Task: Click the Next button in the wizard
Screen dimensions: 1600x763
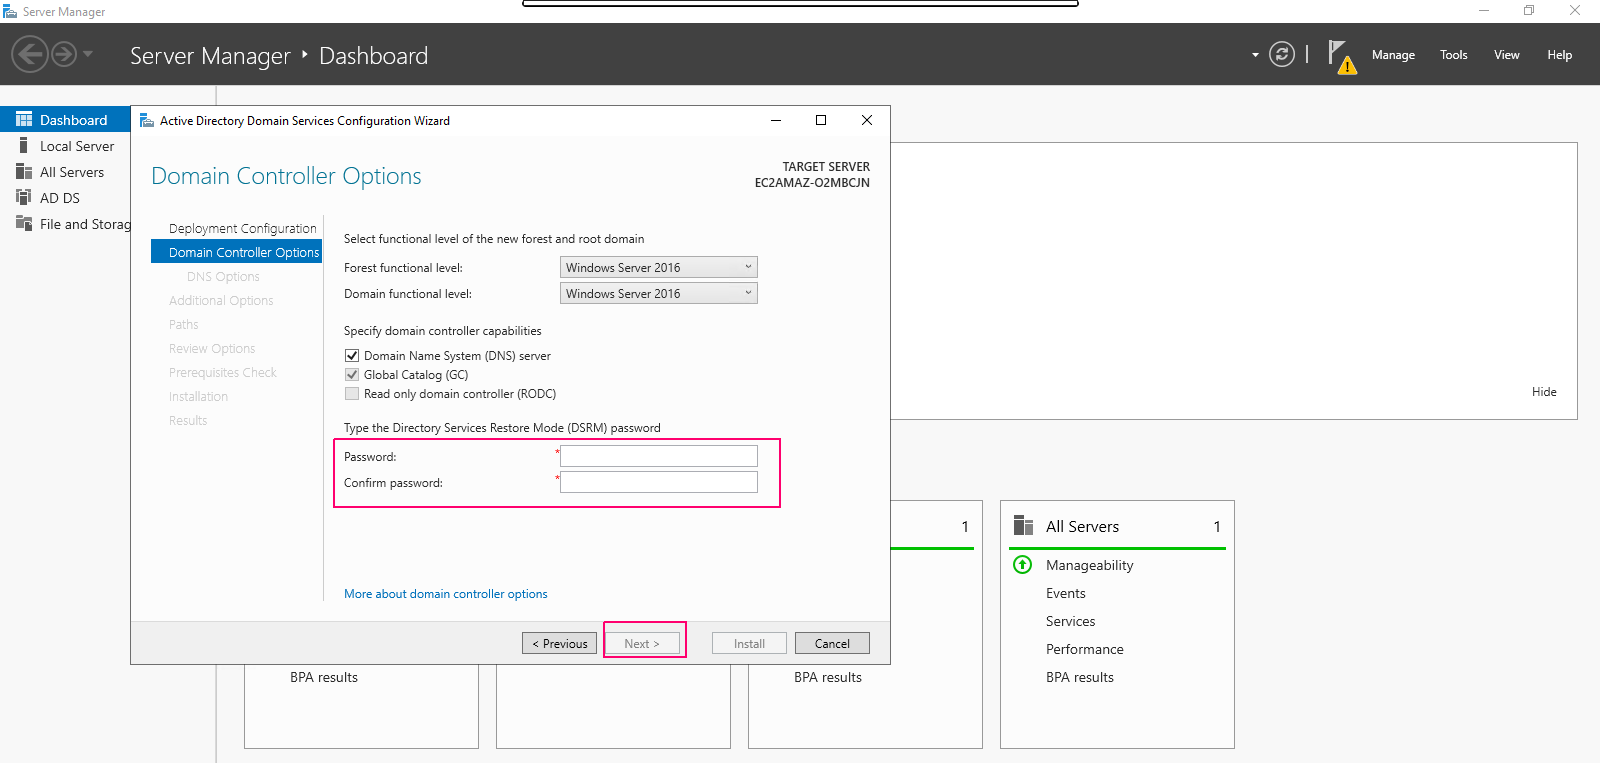Action: pos(642,643)
